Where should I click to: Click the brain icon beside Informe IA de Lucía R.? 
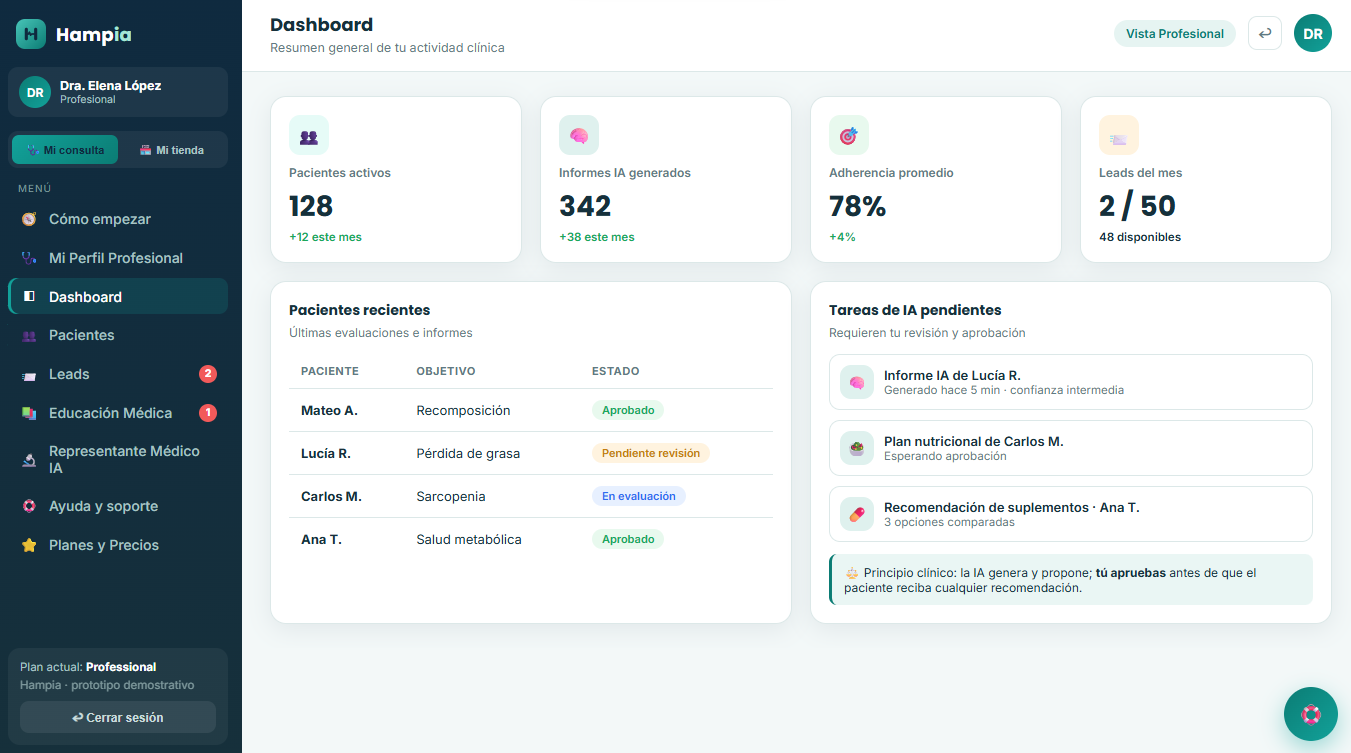857,382
